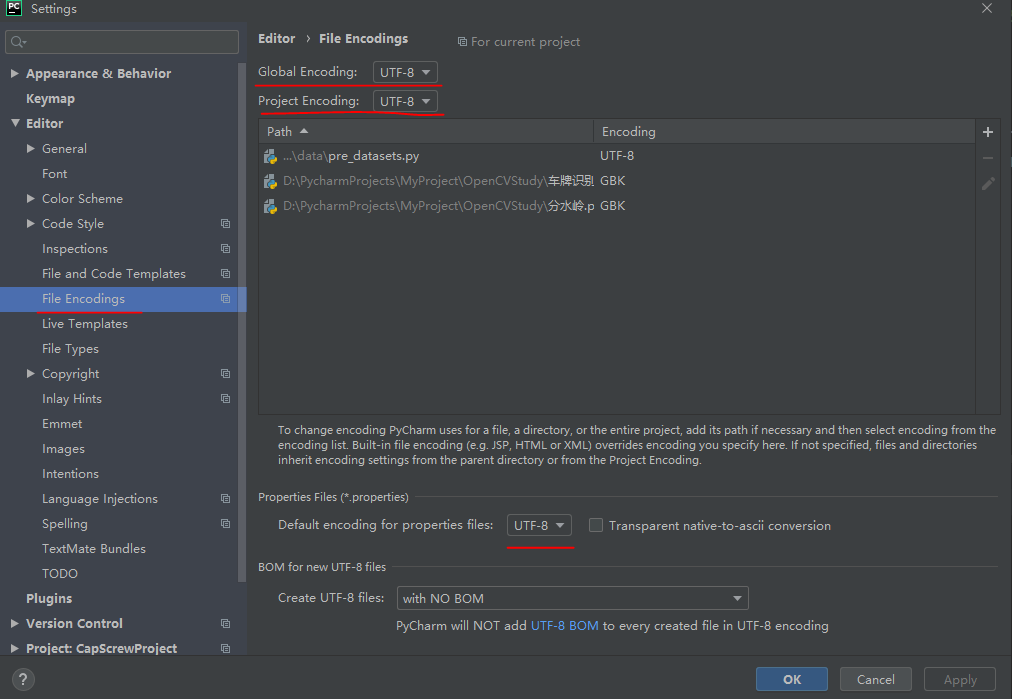Click project-level icon beside Copyright
Screen dimensions: 1012x699
coord(225,374)
